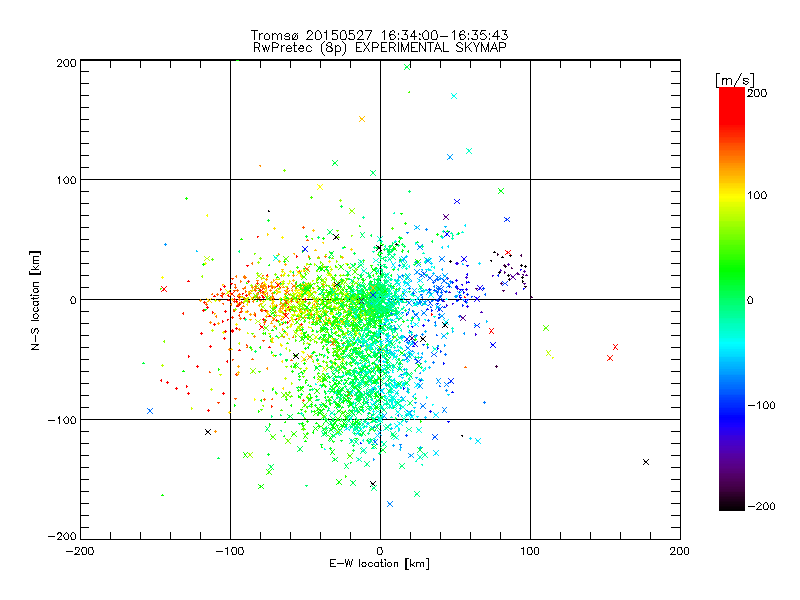Click the 'N-S location [km]' axis label

click(35, 300)
